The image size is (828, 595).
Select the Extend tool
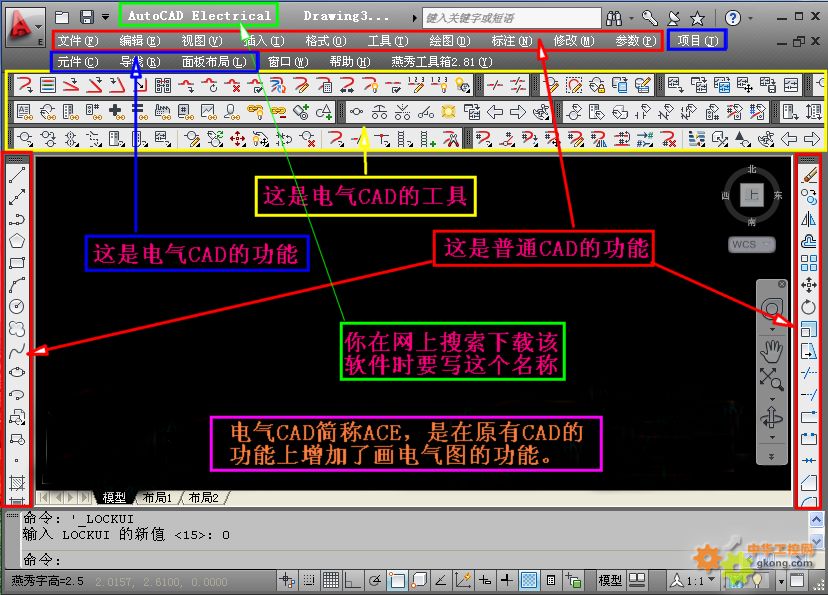point(808,395)
